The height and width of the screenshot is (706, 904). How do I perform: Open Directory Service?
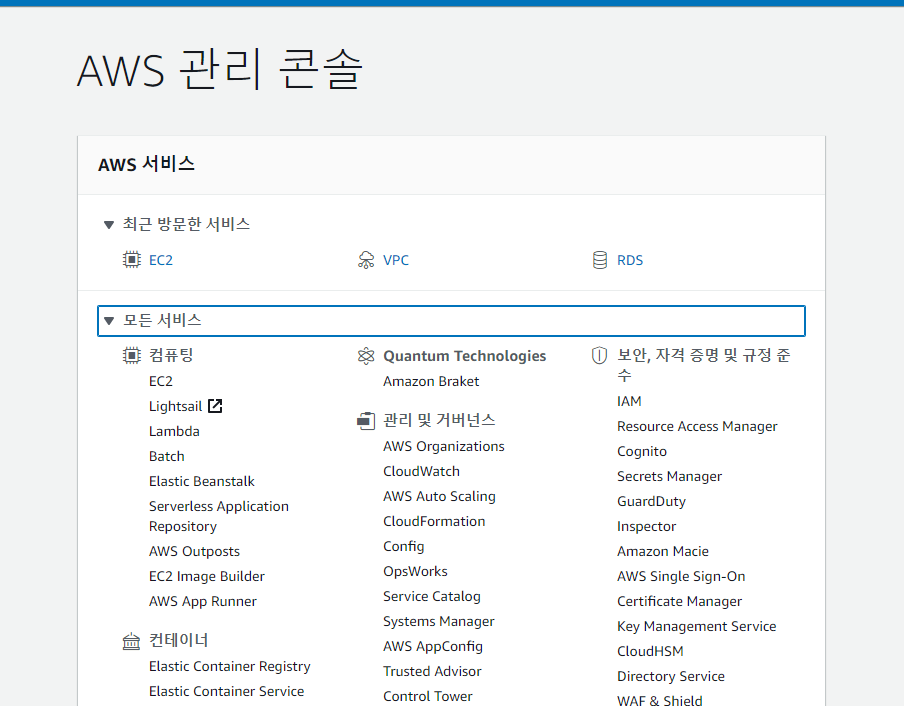[x=671, y=676]
